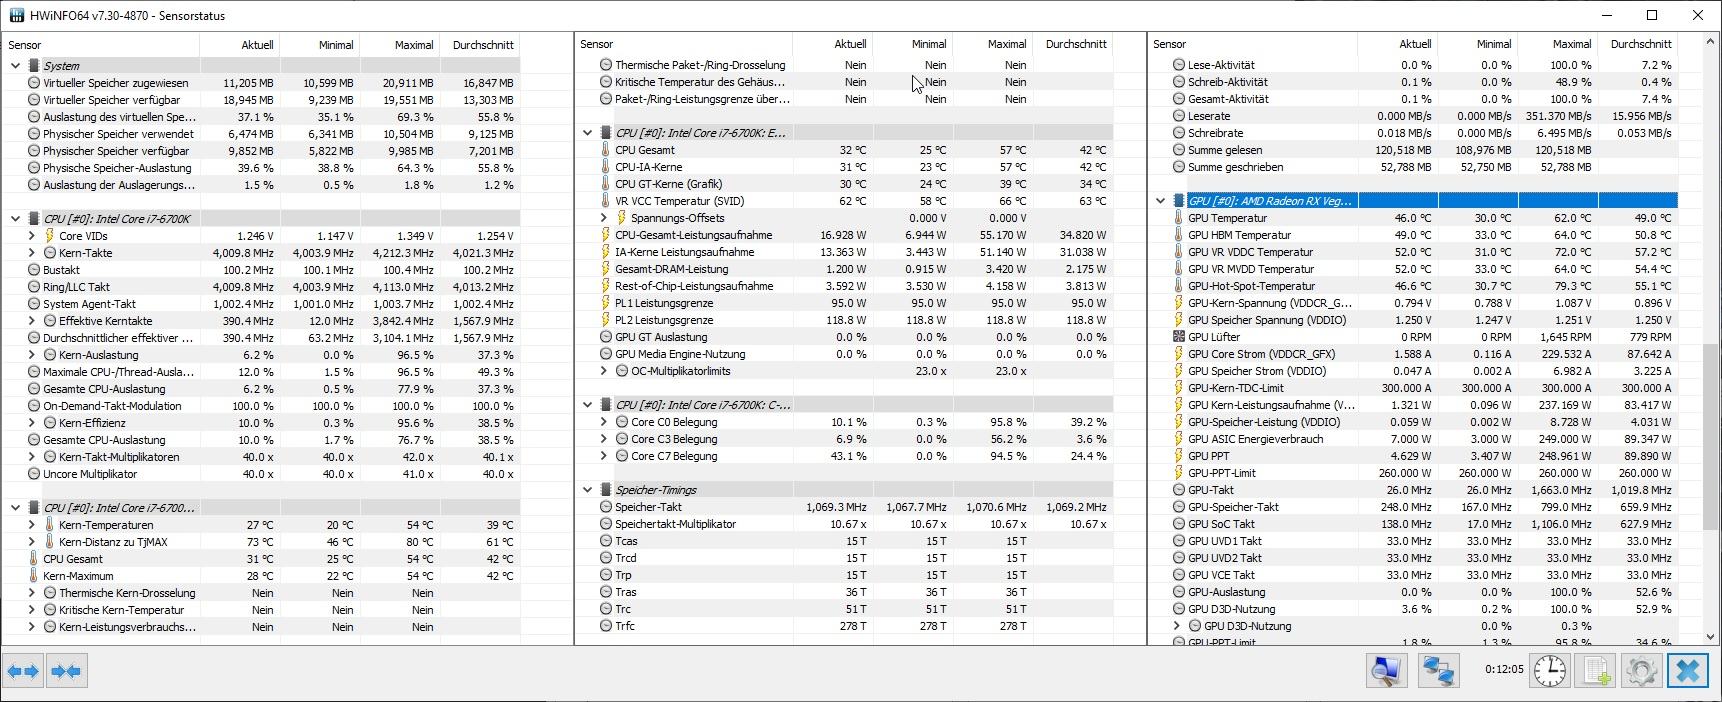Screen dimensions: 1722x702
Task: Expand the Spannungs-Offsets row
Action: [603, 218]
